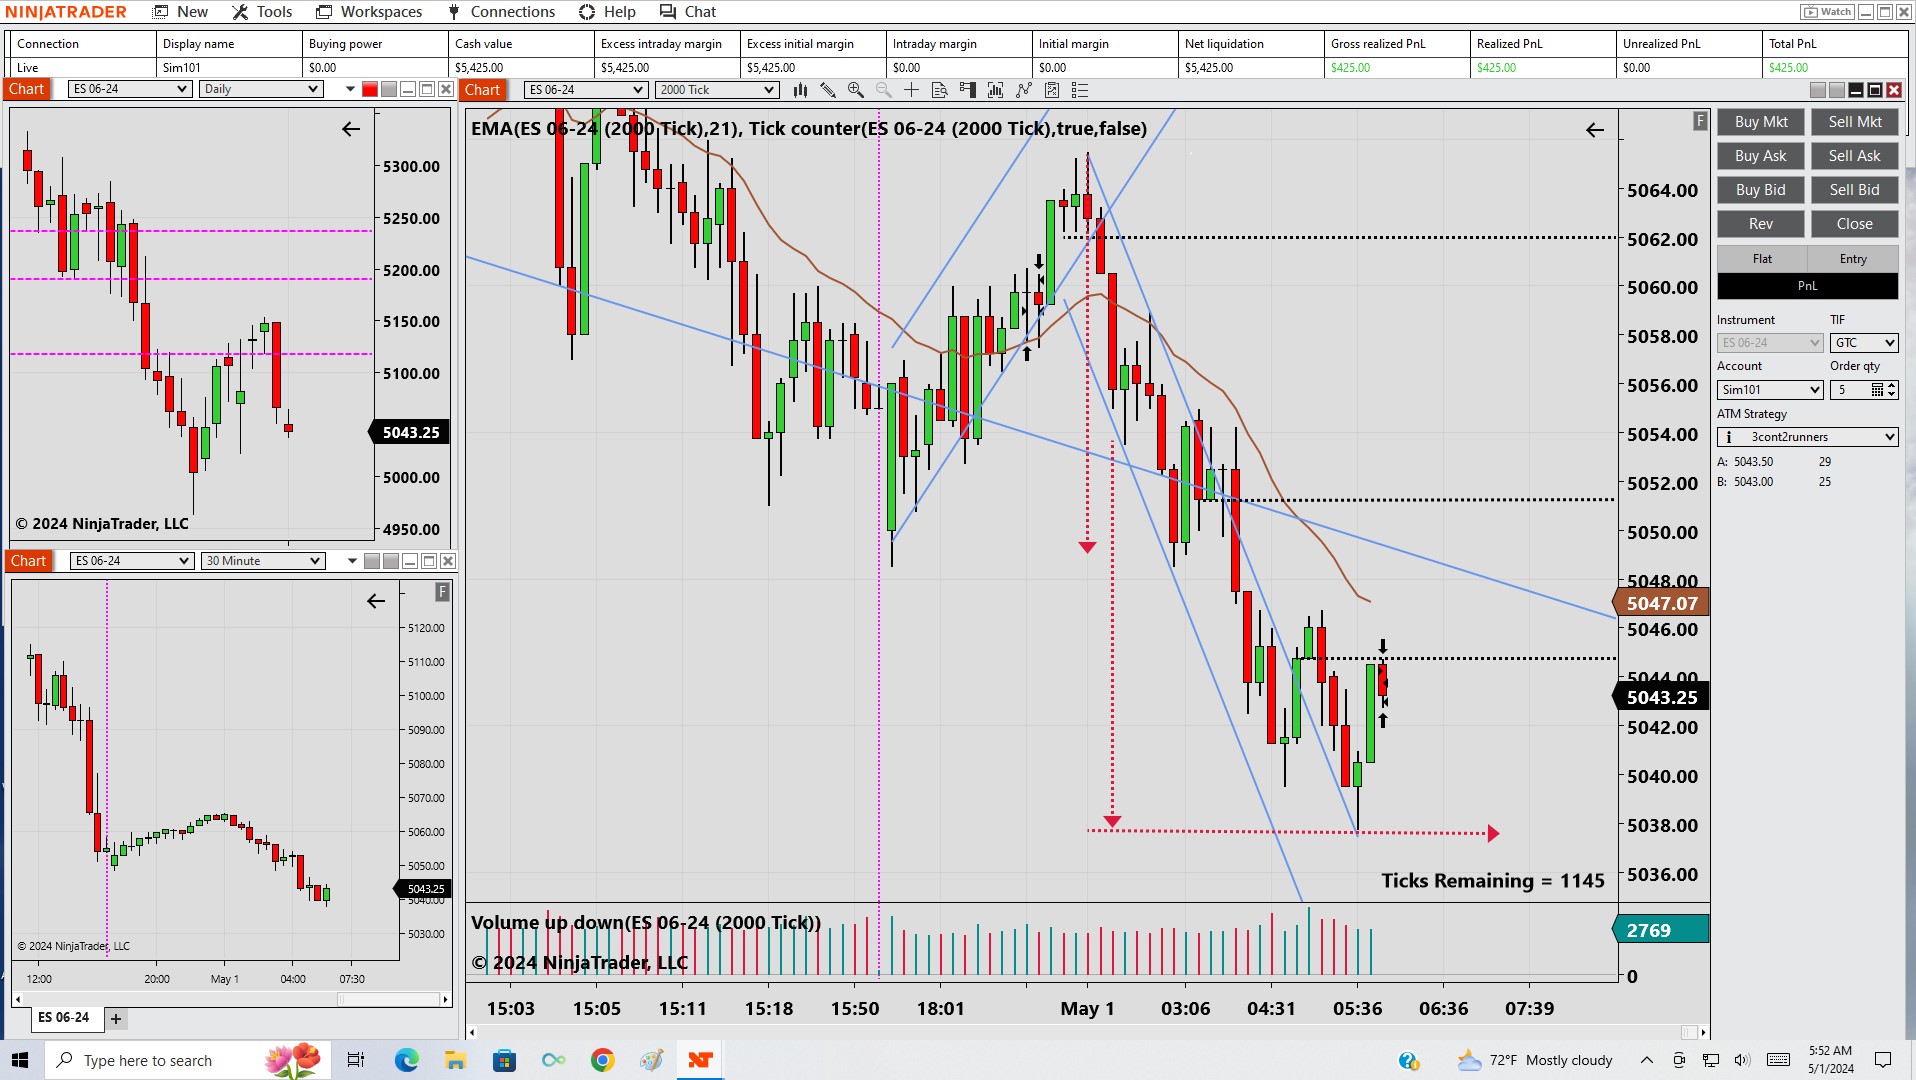Open the Daily interval dropdown
This screenshot has height=1080, width=1916.
pos(261,89)
